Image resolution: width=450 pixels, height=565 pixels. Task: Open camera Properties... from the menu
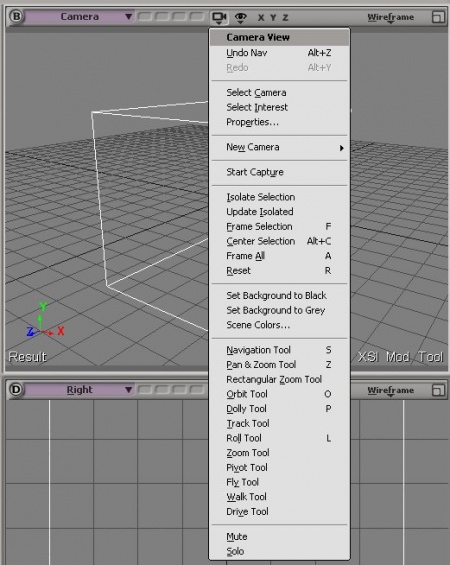(x=279, y=122)
